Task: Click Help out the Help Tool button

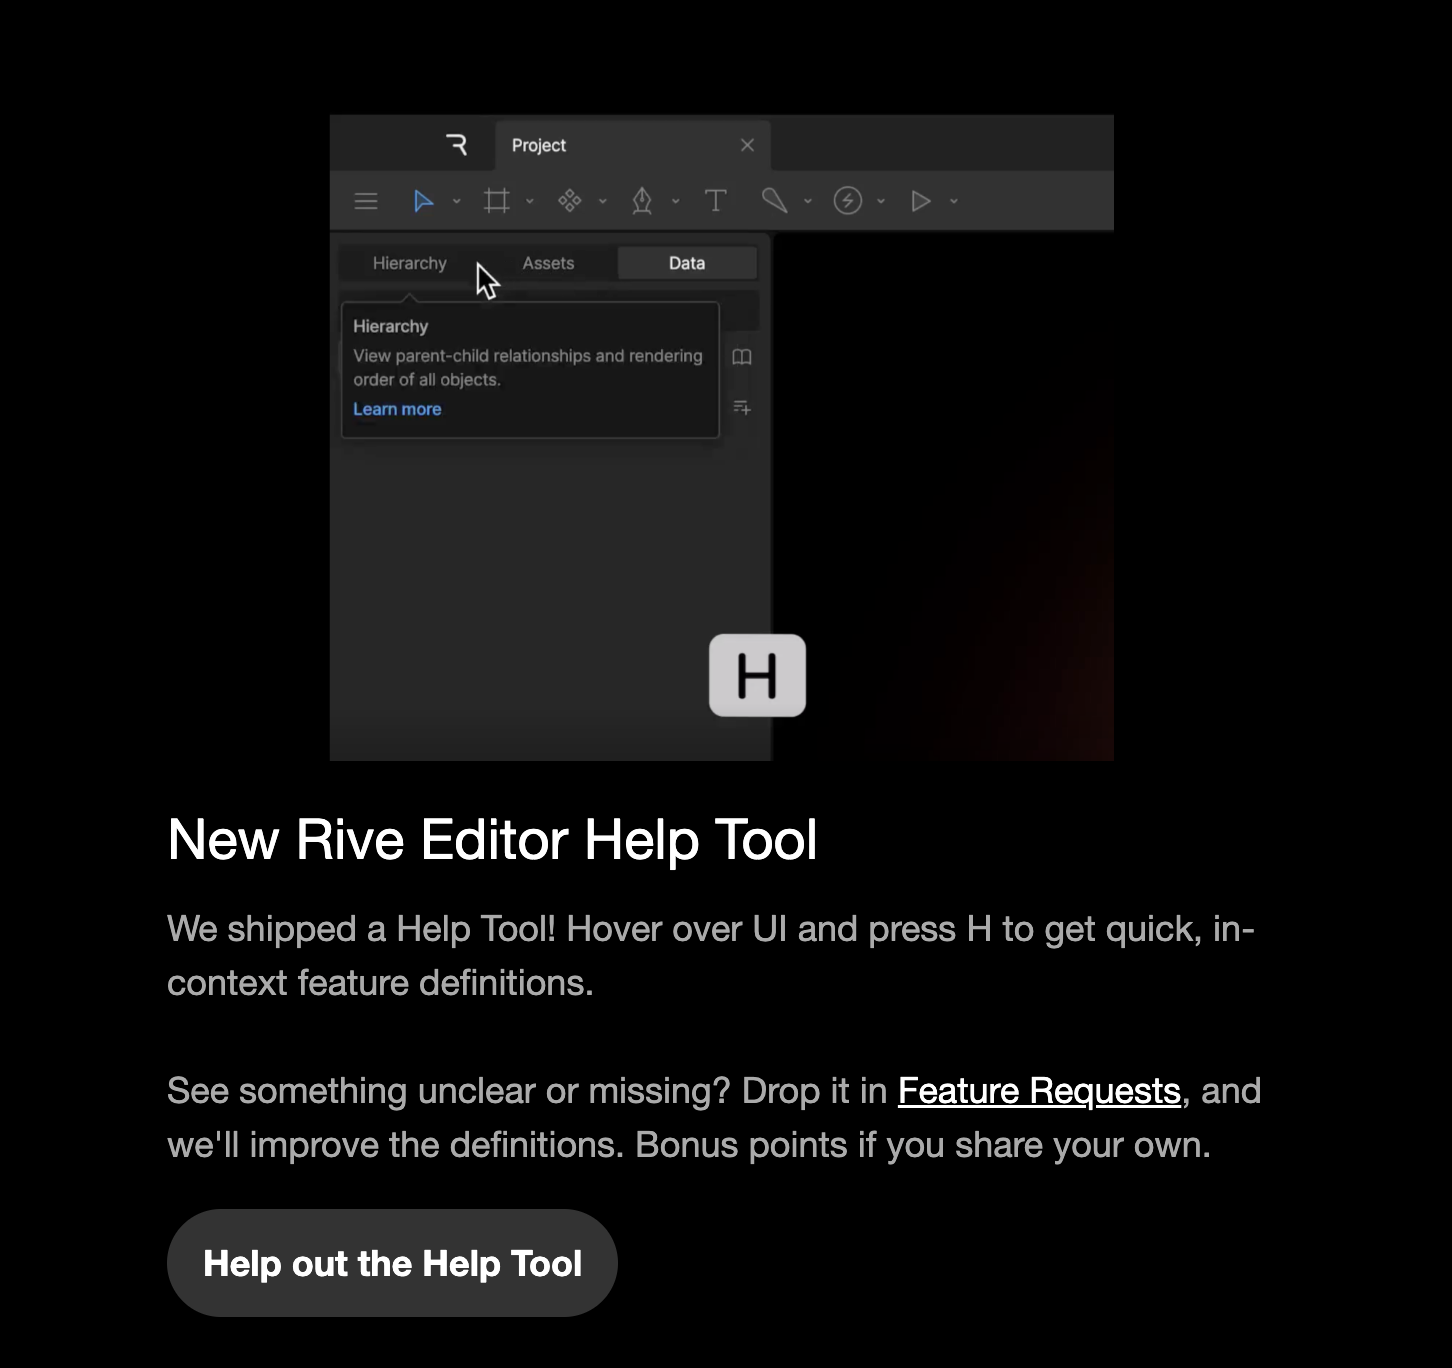Action: pyautogui.click(x=392, y=1263)
